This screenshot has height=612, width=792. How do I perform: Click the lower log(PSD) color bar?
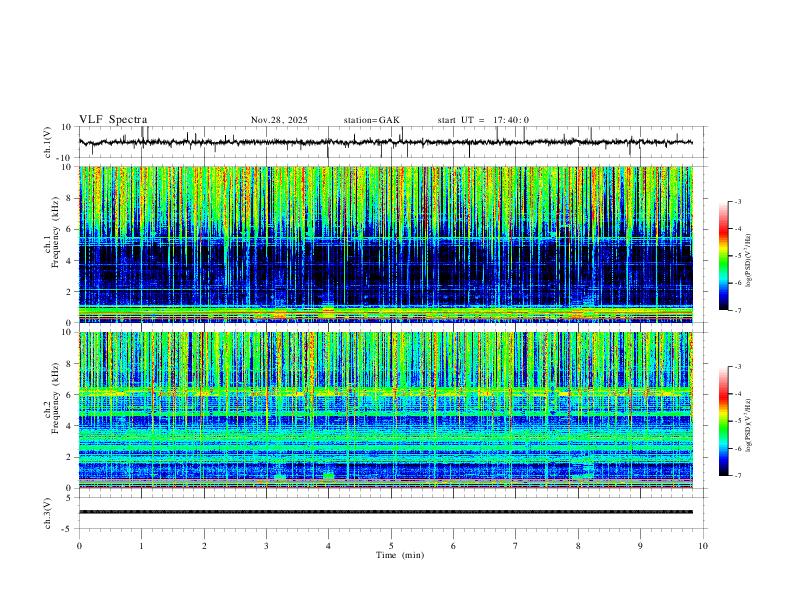723,421
